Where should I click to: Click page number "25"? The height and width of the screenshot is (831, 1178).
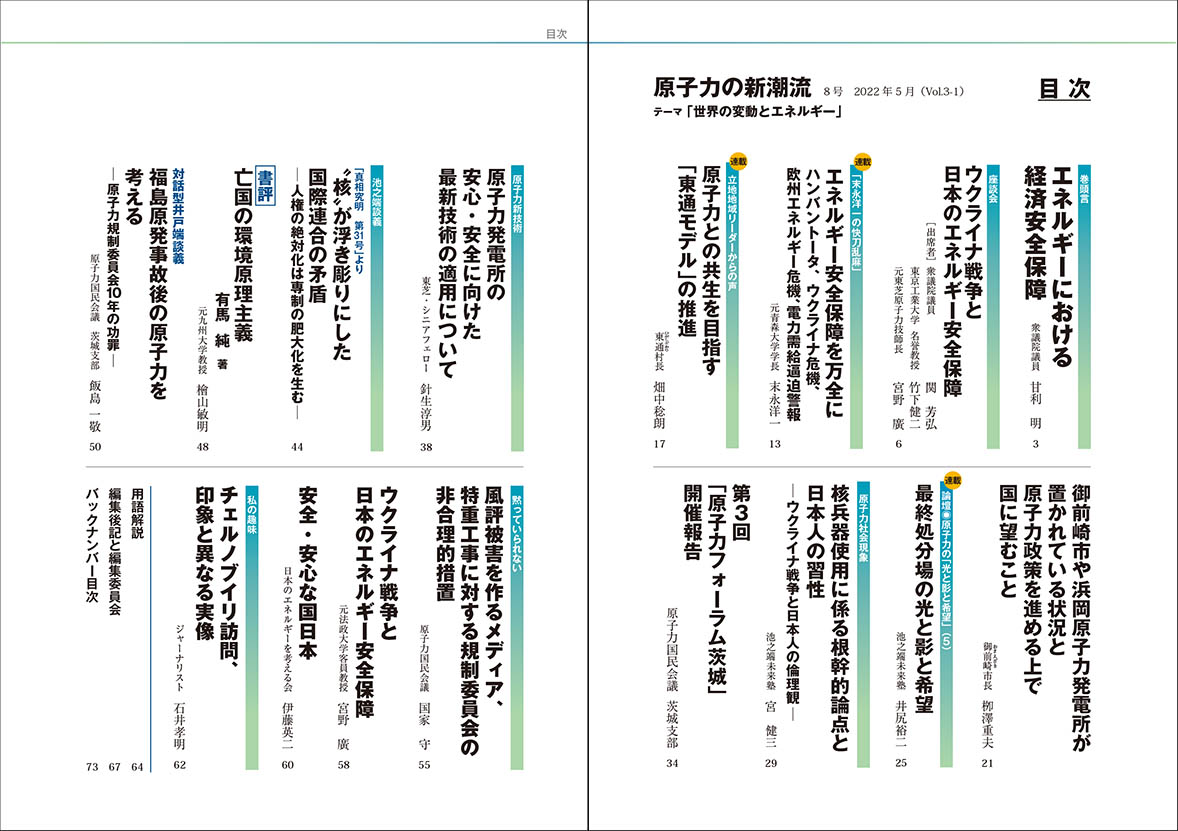(902, 763)
